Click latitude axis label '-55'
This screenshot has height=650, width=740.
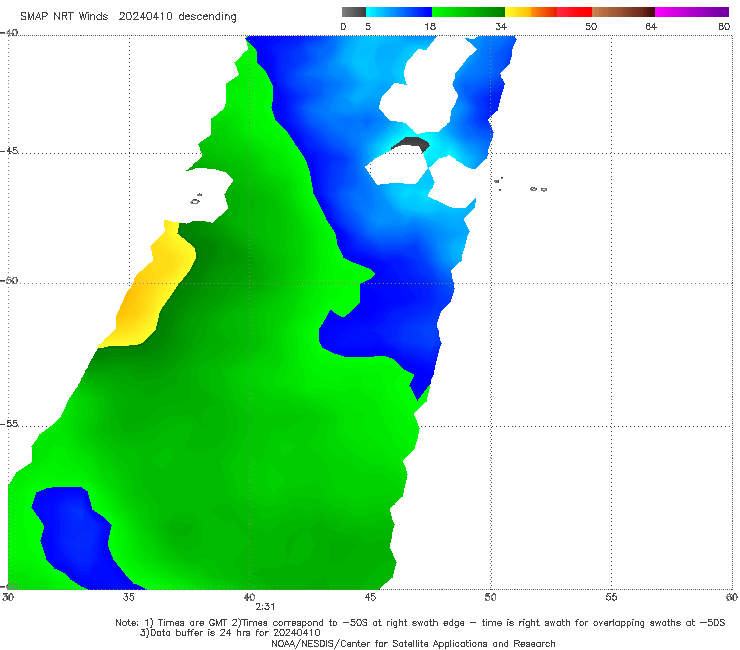pos(9,423)
